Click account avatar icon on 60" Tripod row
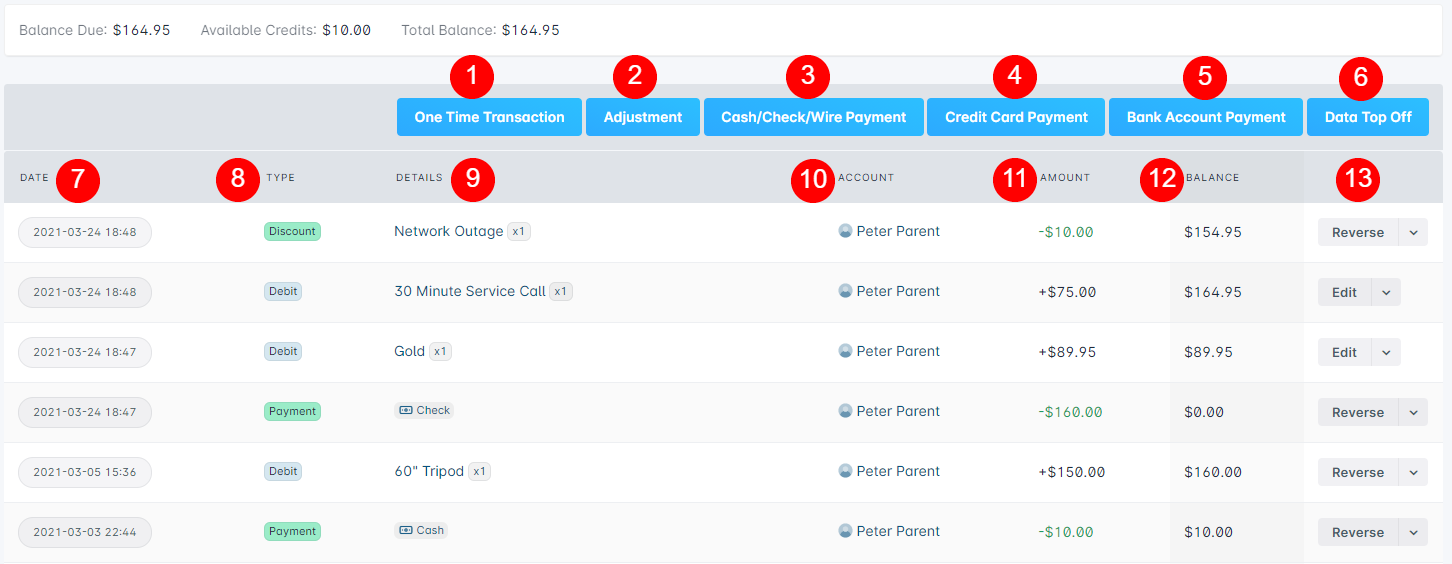Viewport: 1452px width, 564px height. pos(845,471)
